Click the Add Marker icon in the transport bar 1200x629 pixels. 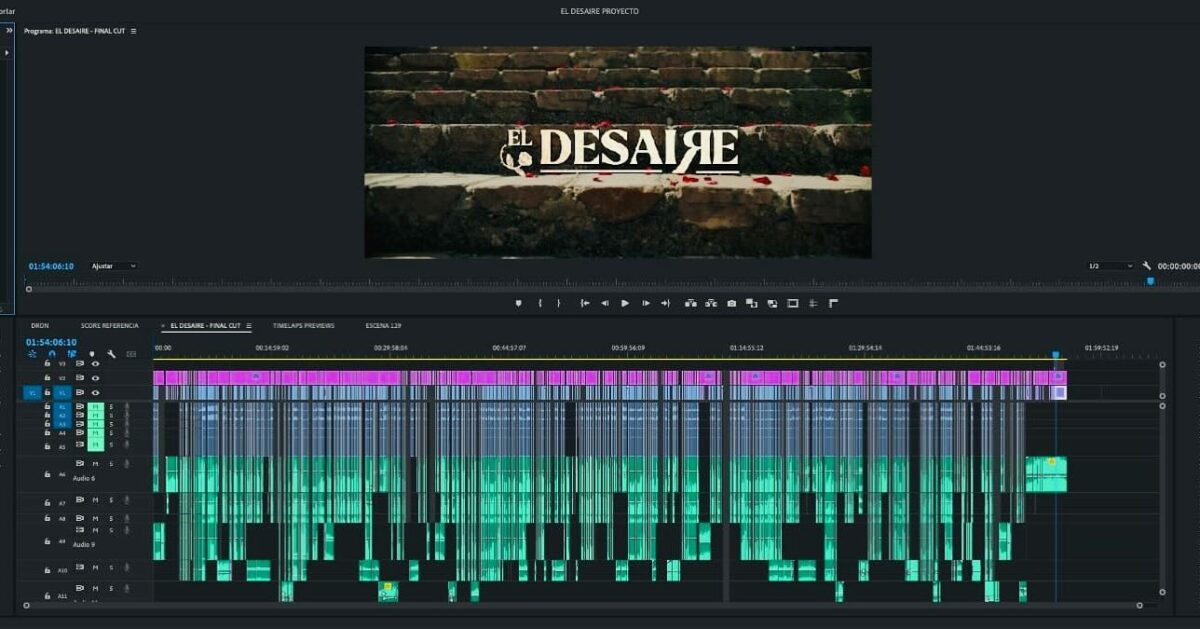pos(518,303)
